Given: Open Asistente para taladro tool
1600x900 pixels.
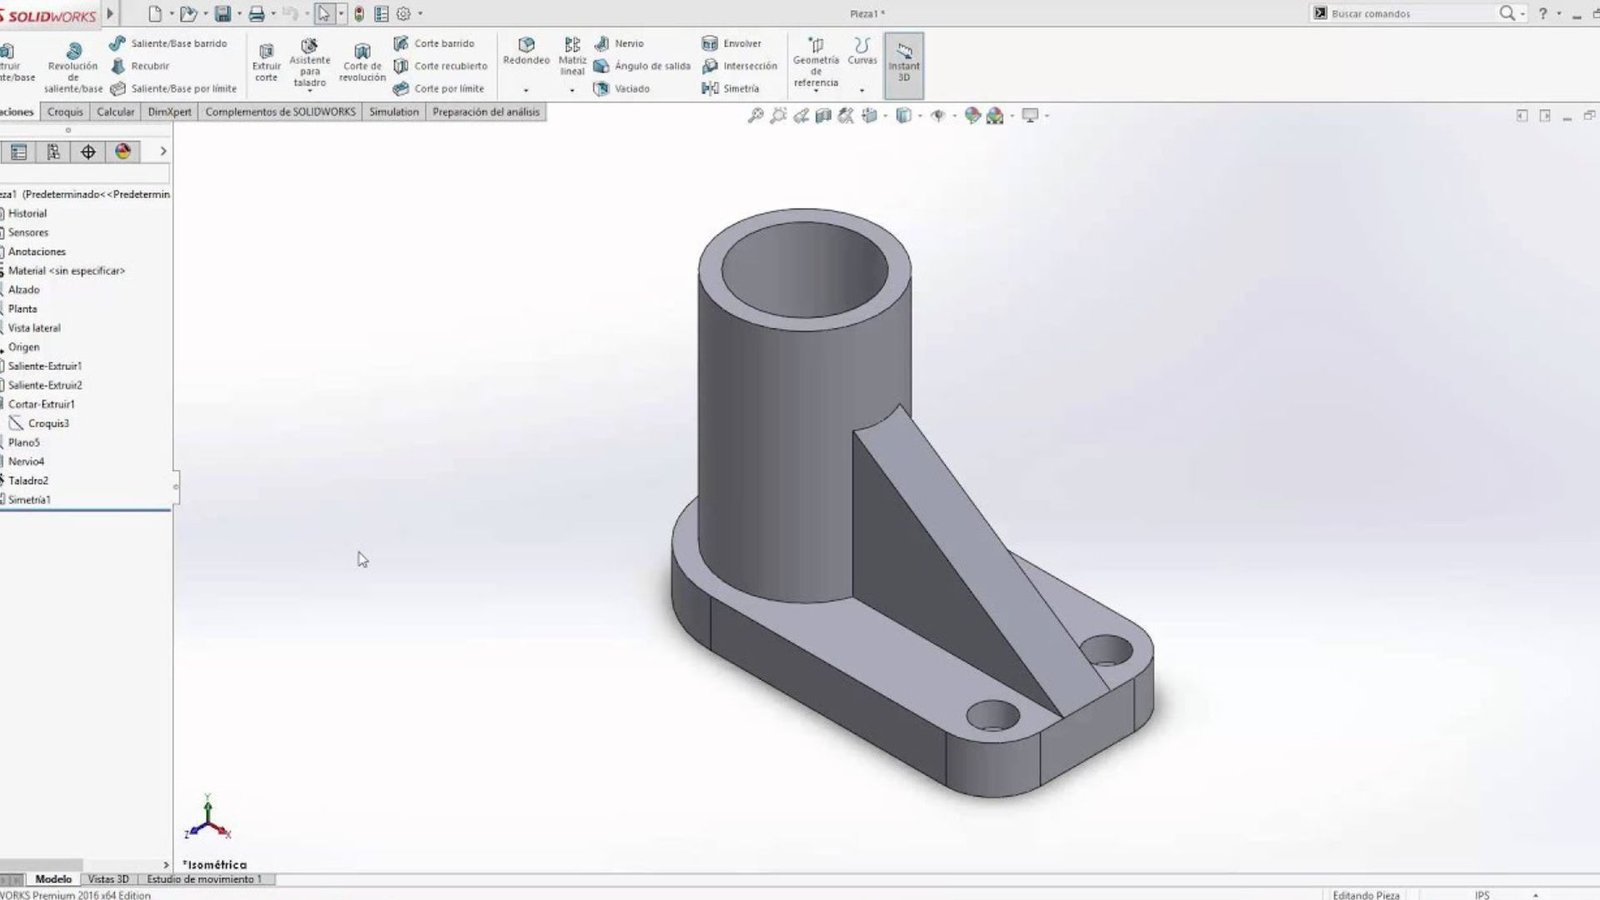Looking at the screenshot, I should click(x=310, y=63).
